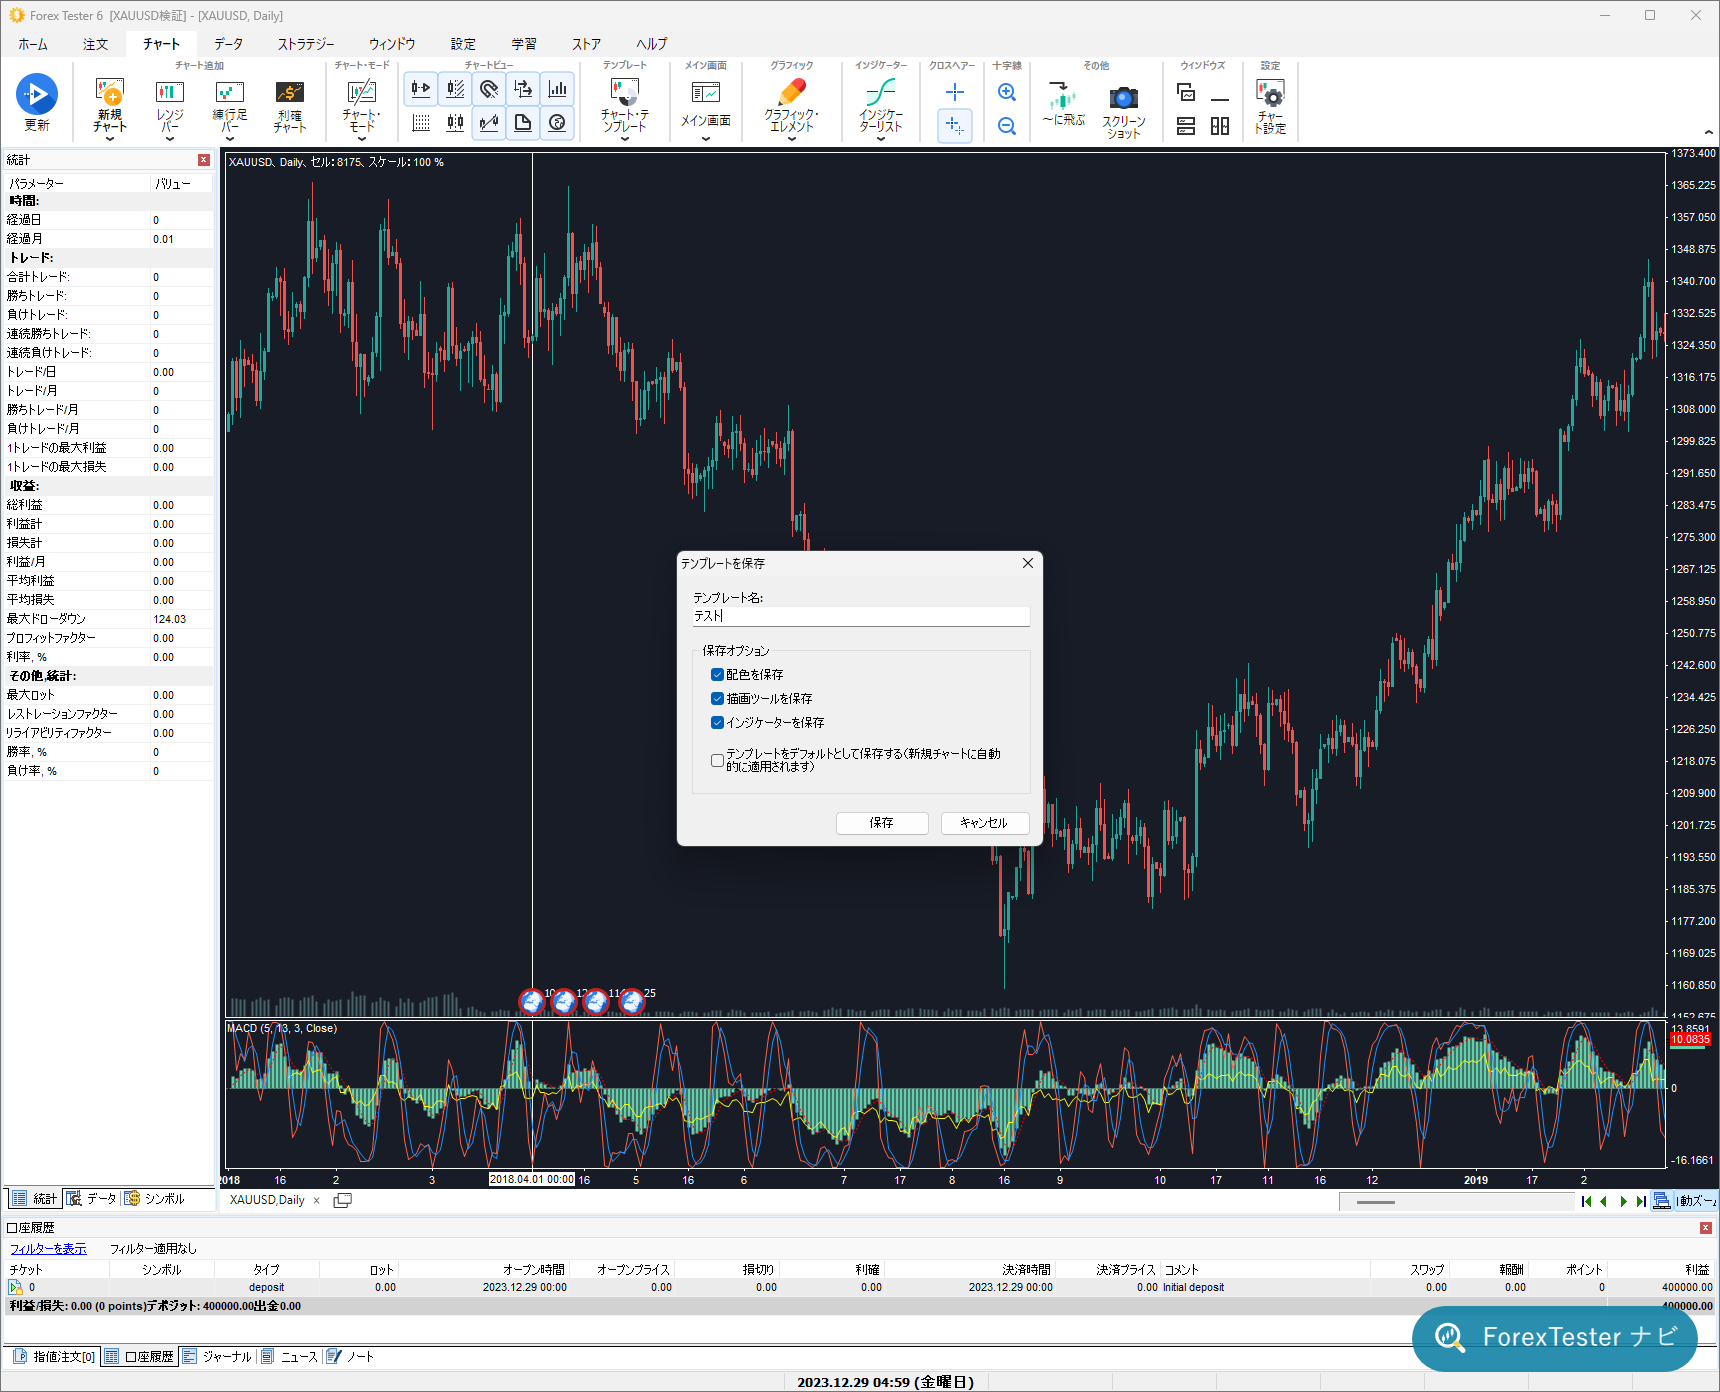Toggle the news globe icon in チャートビュー

pos(558,123)
